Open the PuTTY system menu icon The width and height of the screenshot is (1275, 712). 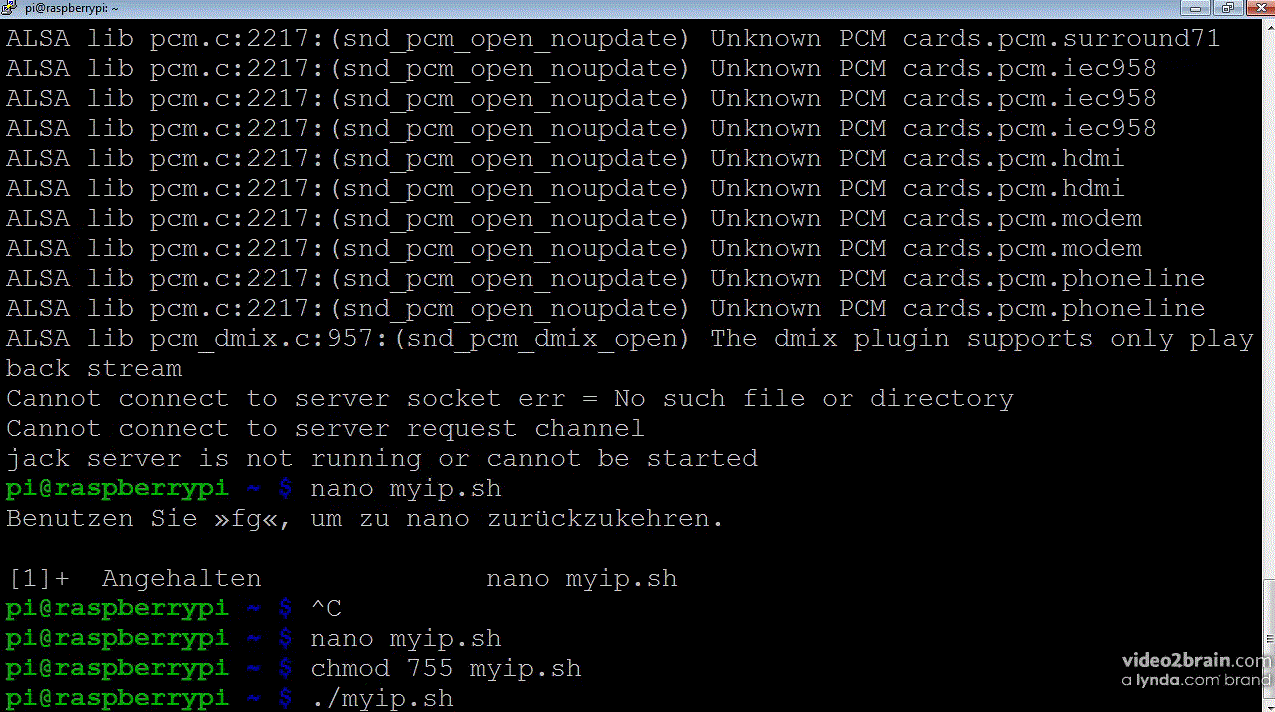(10, 8)
